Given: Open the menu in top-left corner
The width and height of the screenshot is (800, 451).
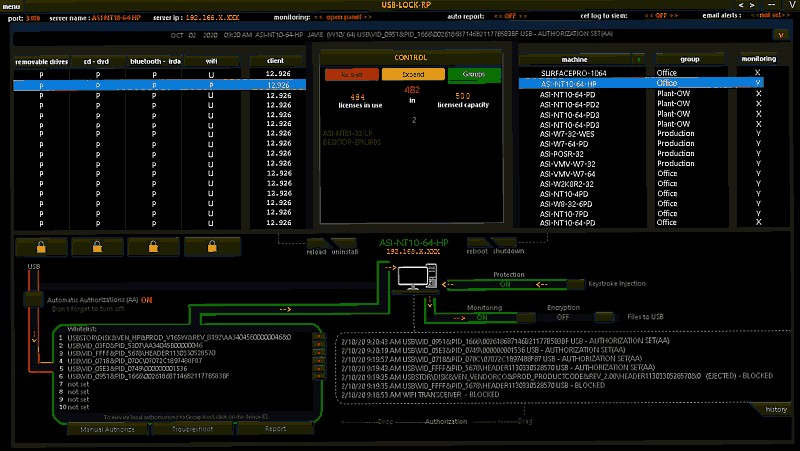Looking at the screenshot, I should (x=12, y=6).
